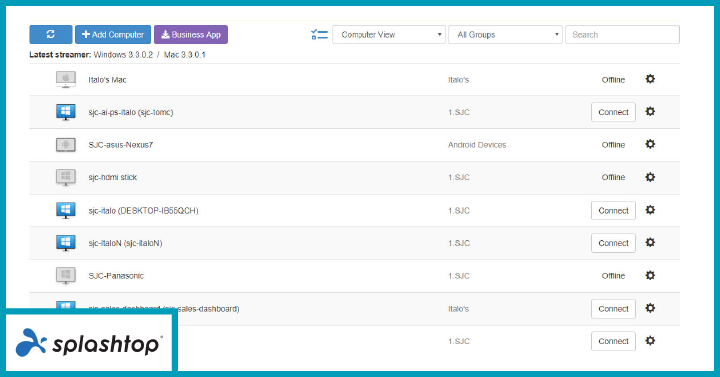Click Offline status for SJC-Panasonic
Viewport: 720px width, 377px height.
point(613,276)
